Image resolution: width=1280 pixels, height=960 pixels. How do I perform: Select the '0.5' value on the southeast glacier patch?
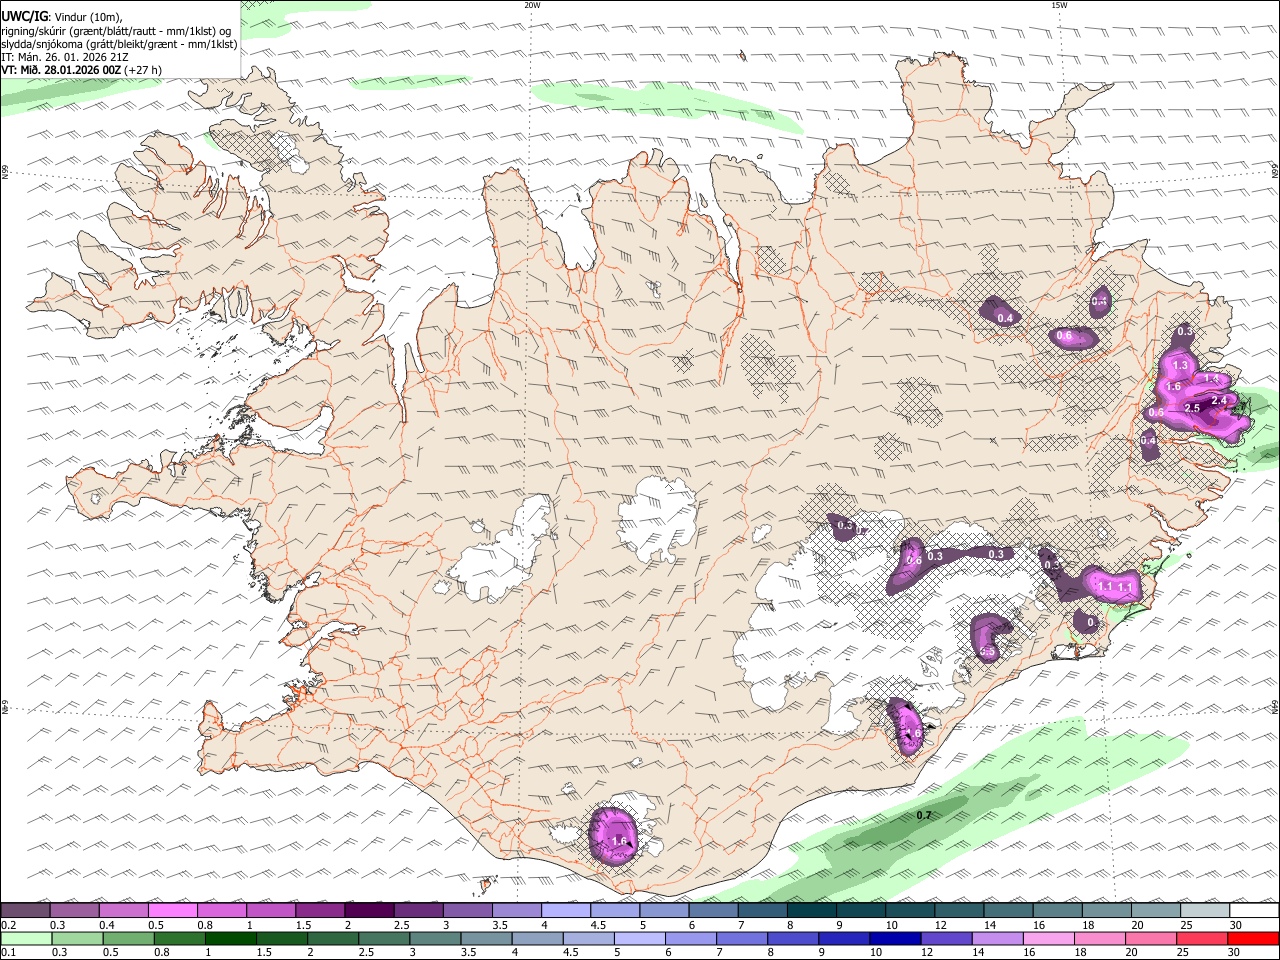(987, 652)
